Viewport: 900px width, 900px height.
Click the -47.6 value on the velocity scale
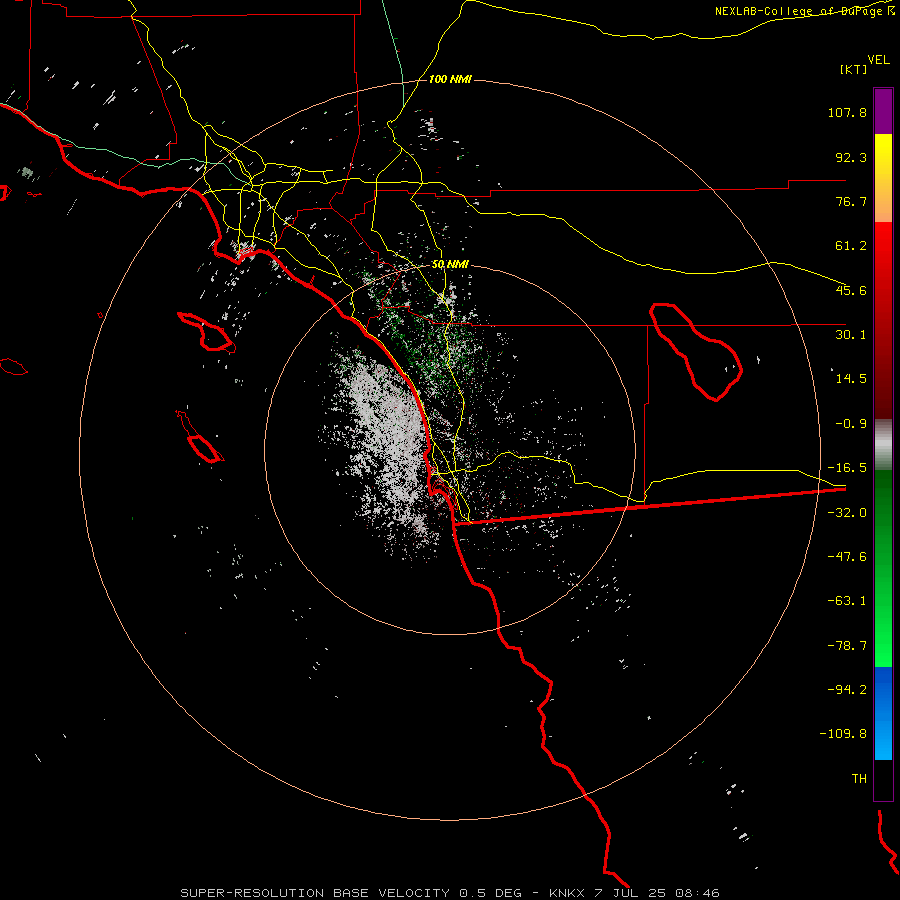click(x=847, y=557)
